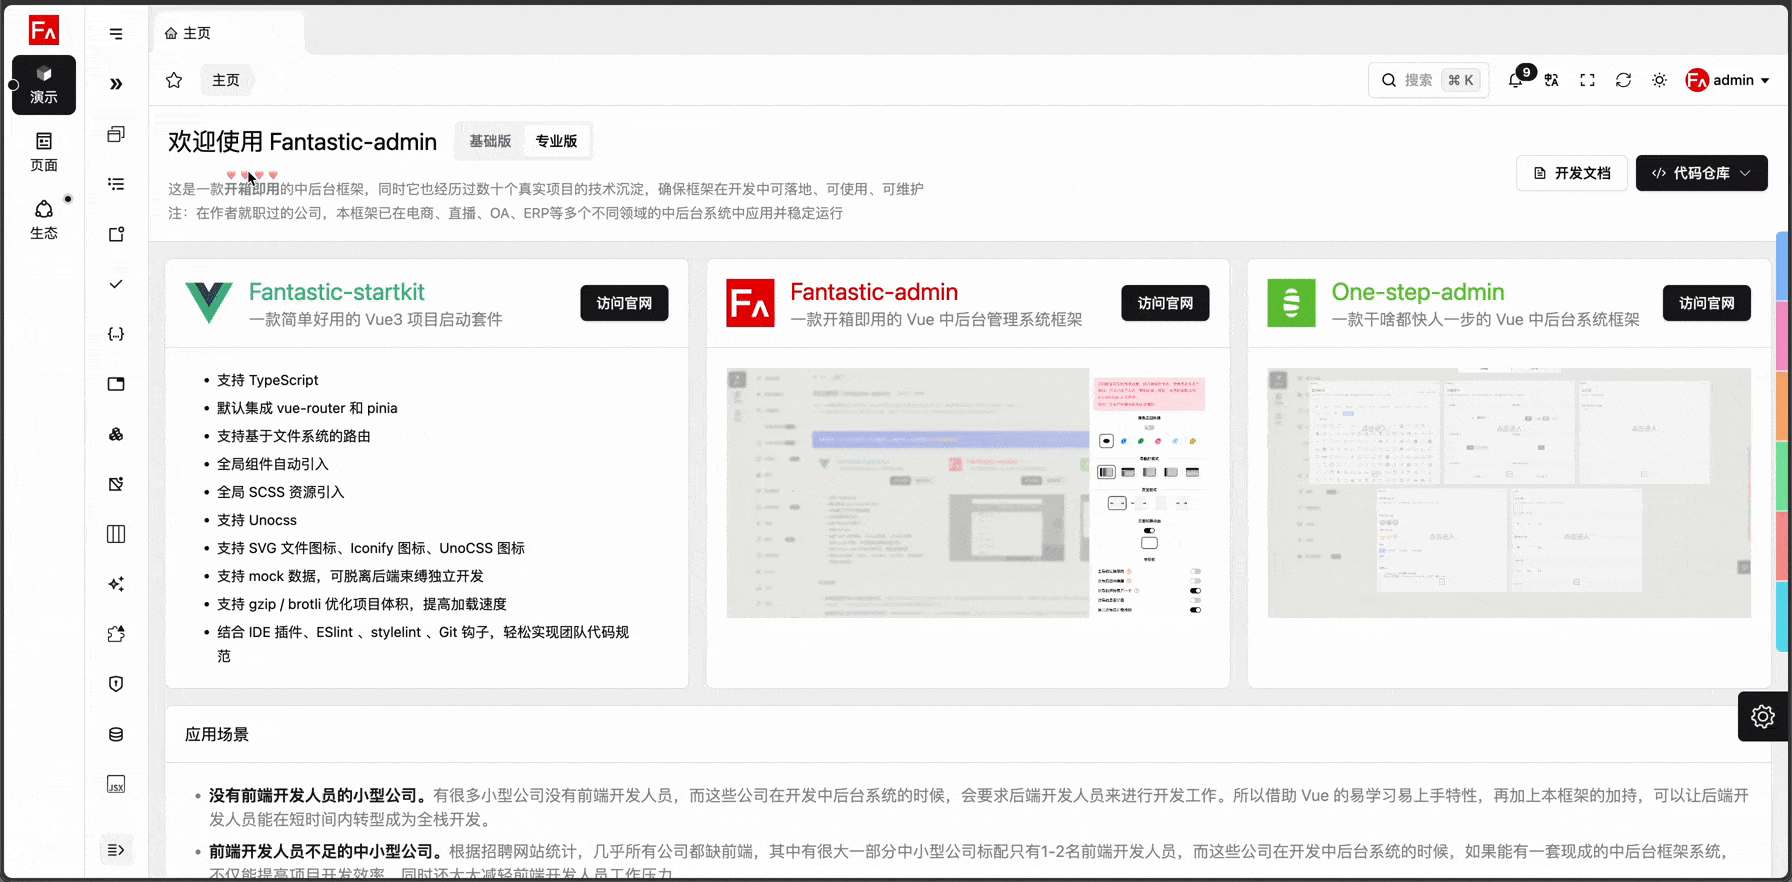Screen dimensions: 1792x882
Task: Toggle the light/dark theme sun icon
Action: pos(1659,80)
